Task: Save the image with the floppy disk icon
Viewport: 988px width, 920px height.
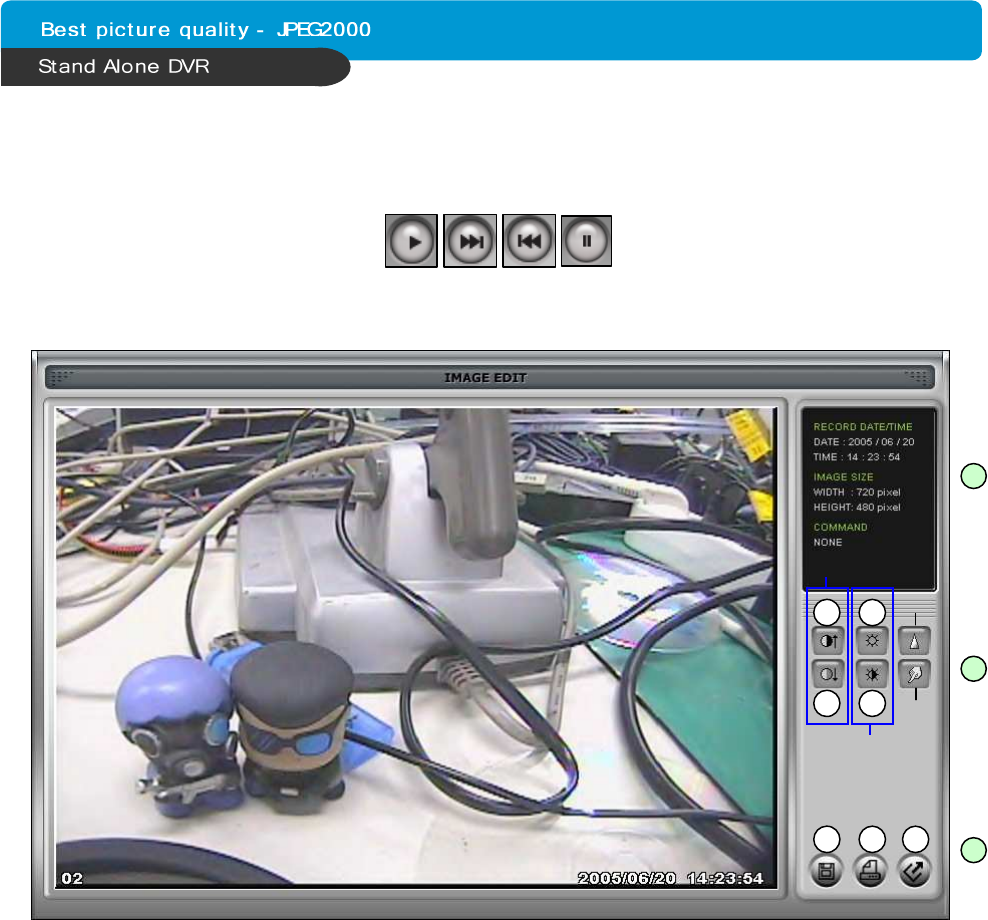Action: [x=826, y=870]
